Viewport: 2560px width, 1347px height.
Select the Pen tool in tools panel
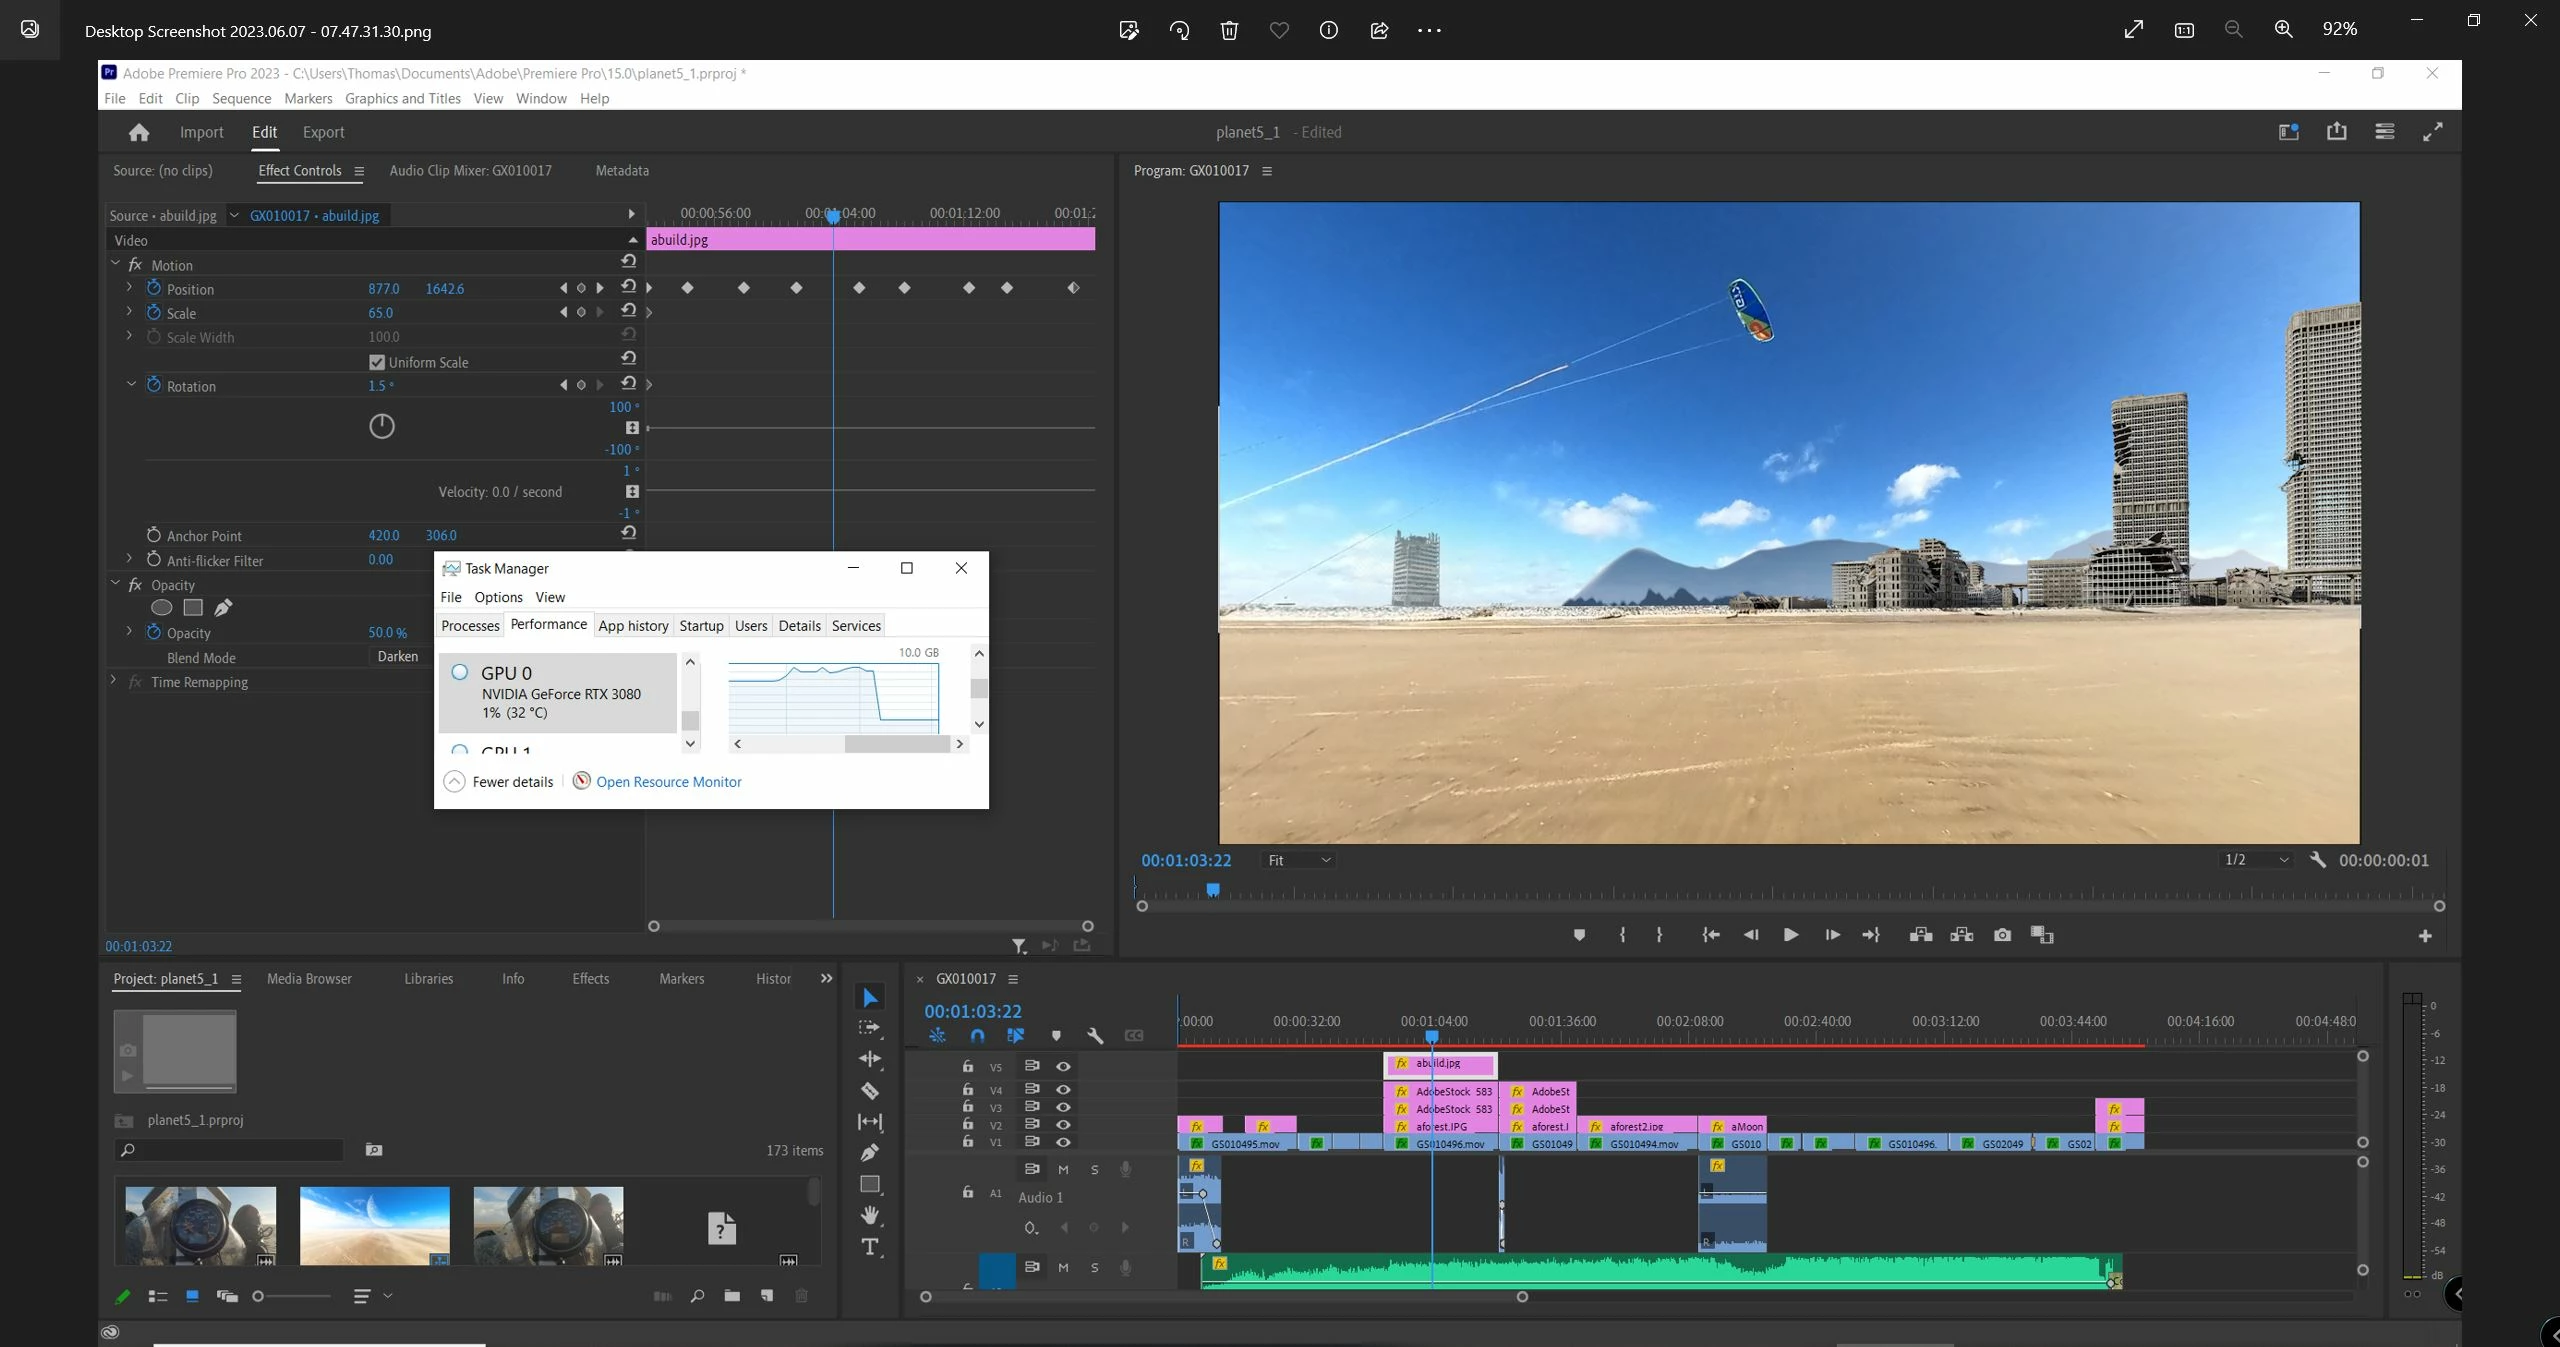coord(870,1153)
